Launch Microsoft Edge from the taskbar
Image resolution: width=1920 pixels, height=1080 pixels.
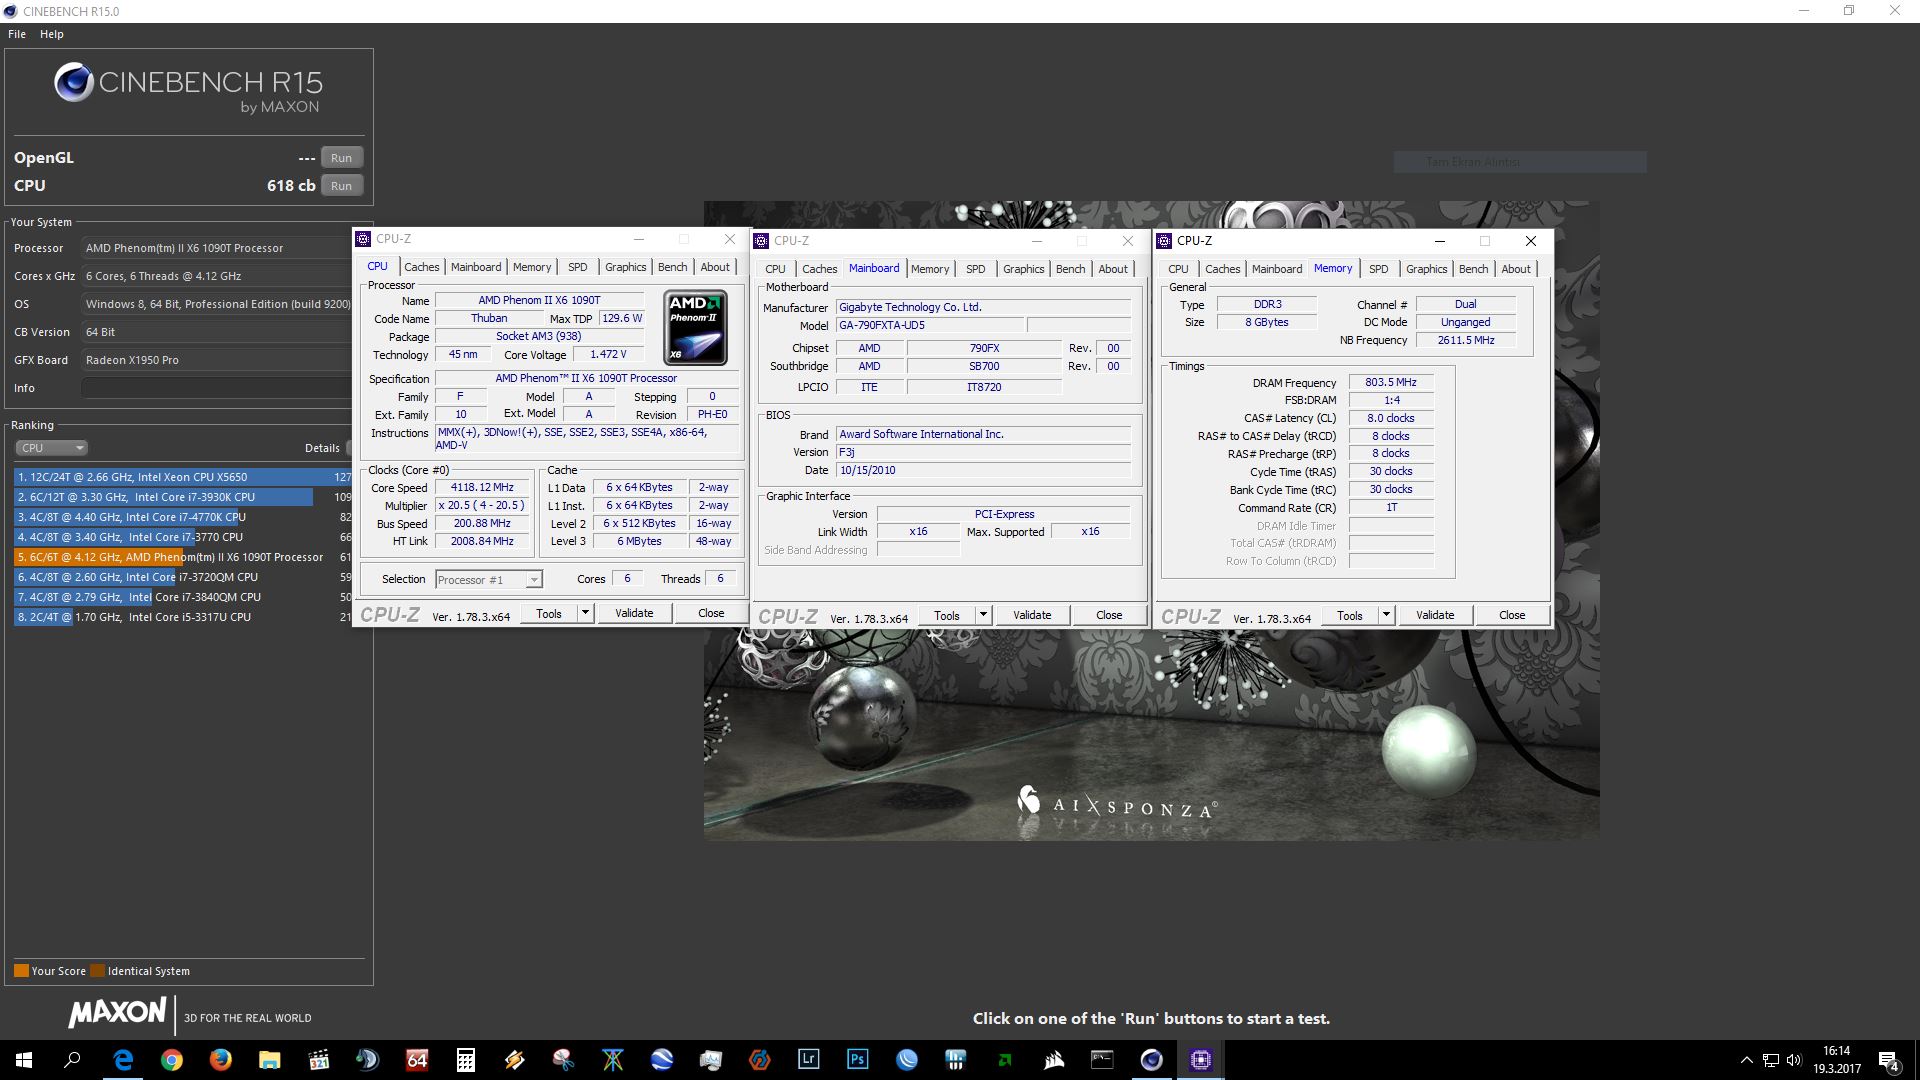click(x=123, y=1060)
